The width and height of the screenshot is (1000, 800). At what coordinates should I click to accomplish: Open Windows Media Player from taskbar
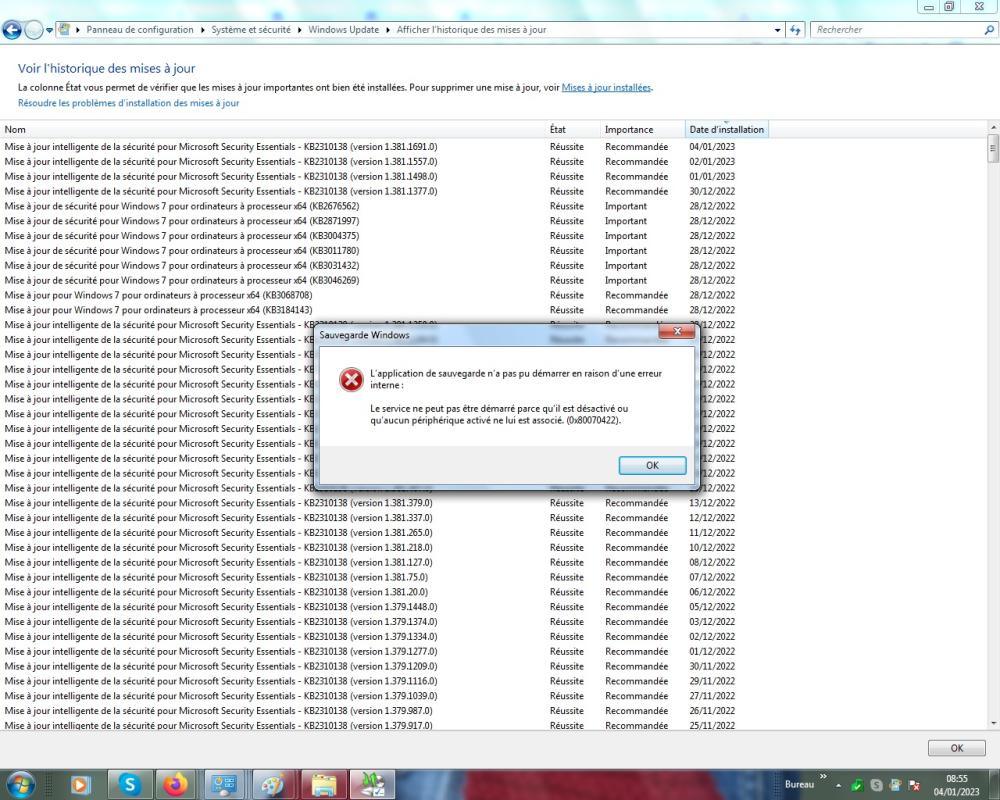(80, 785)
